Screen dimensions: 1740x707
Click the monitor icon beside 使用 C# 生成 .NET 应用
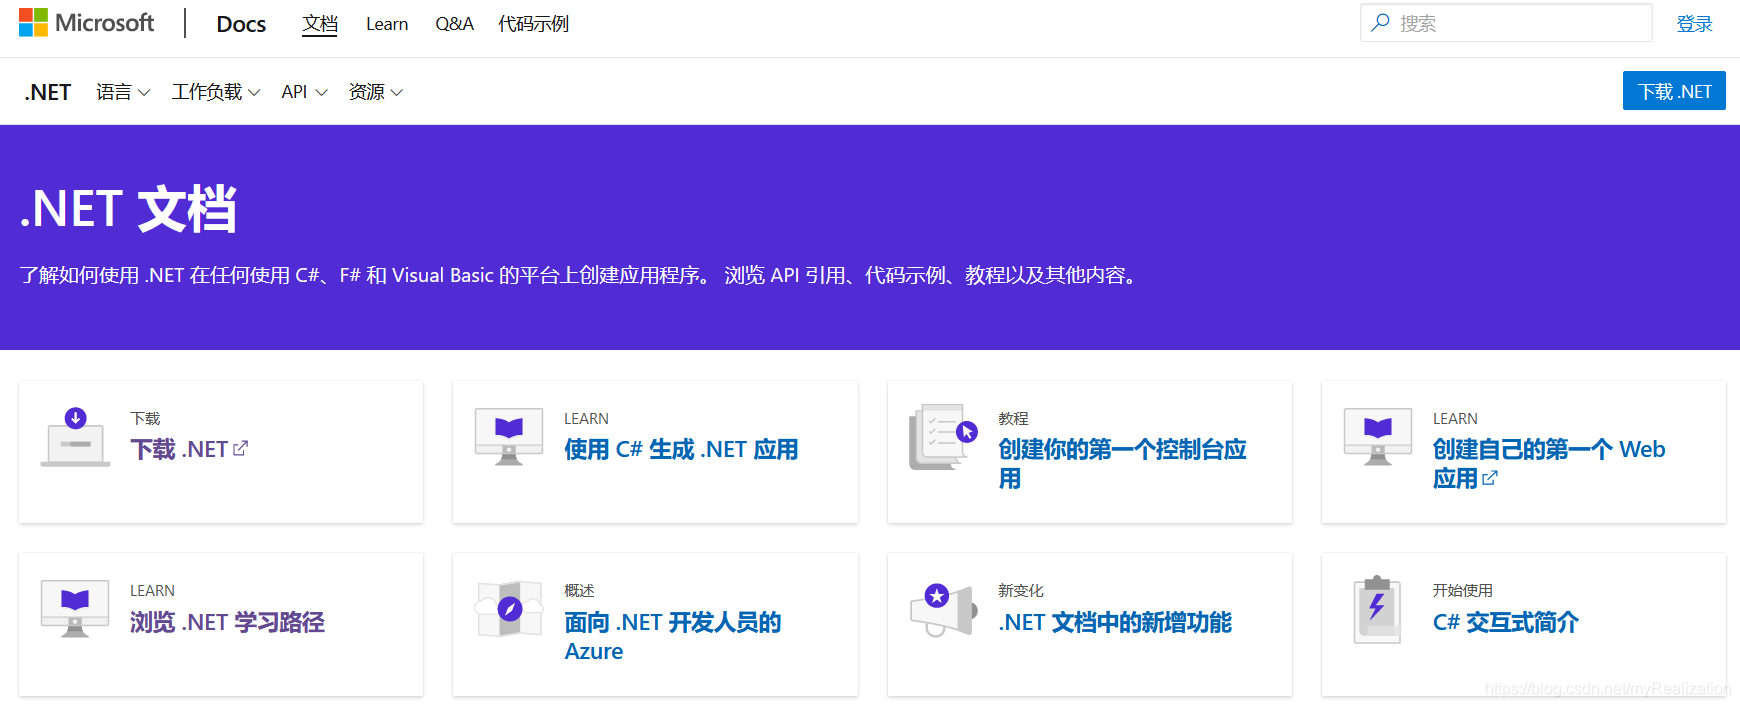coord(509,436)
